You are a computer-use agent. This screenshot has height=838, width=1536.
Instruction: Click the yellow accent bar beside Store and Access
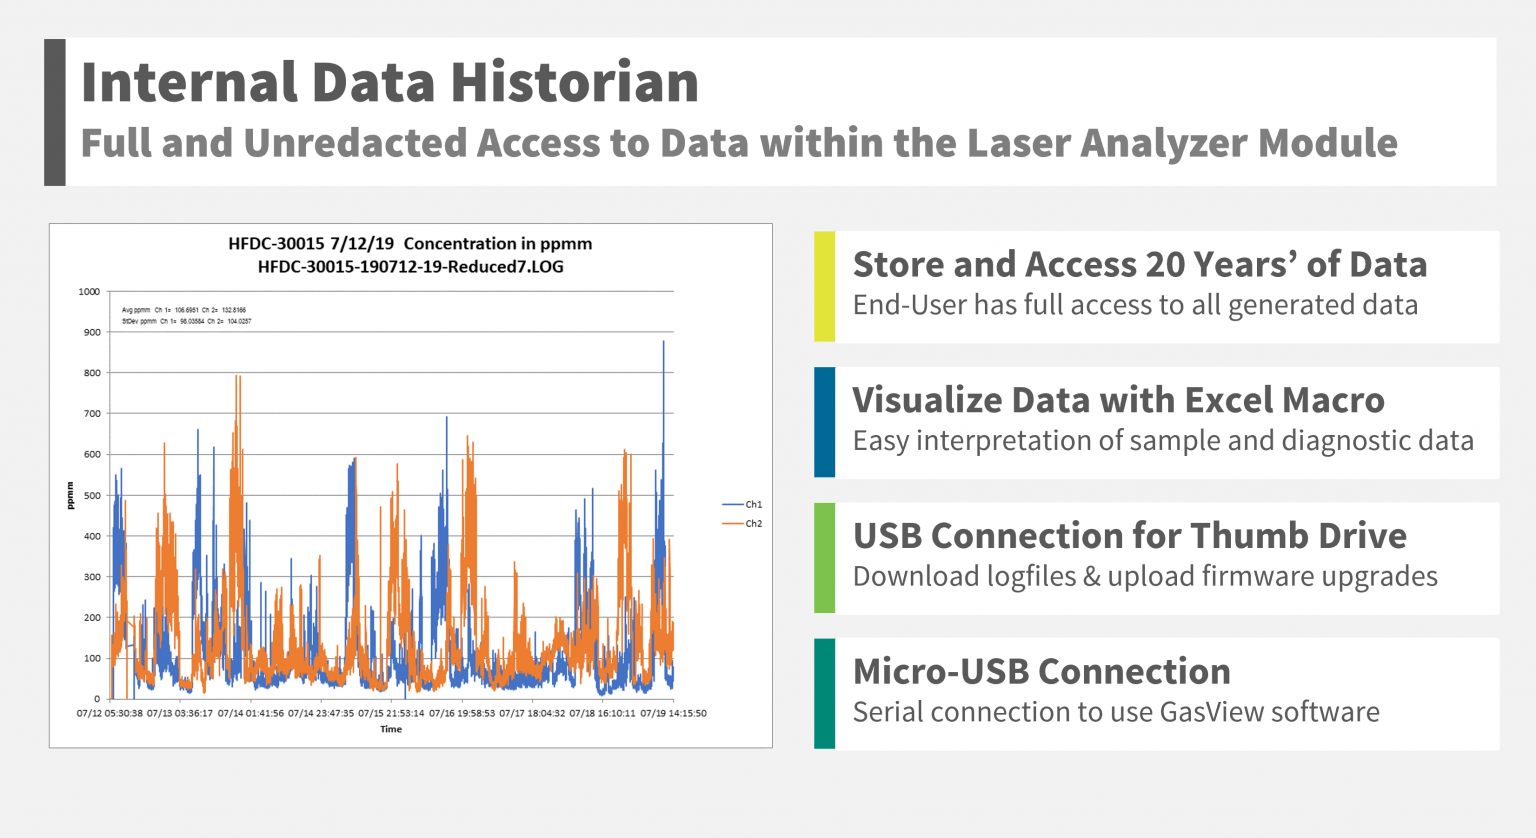(824, 287)
